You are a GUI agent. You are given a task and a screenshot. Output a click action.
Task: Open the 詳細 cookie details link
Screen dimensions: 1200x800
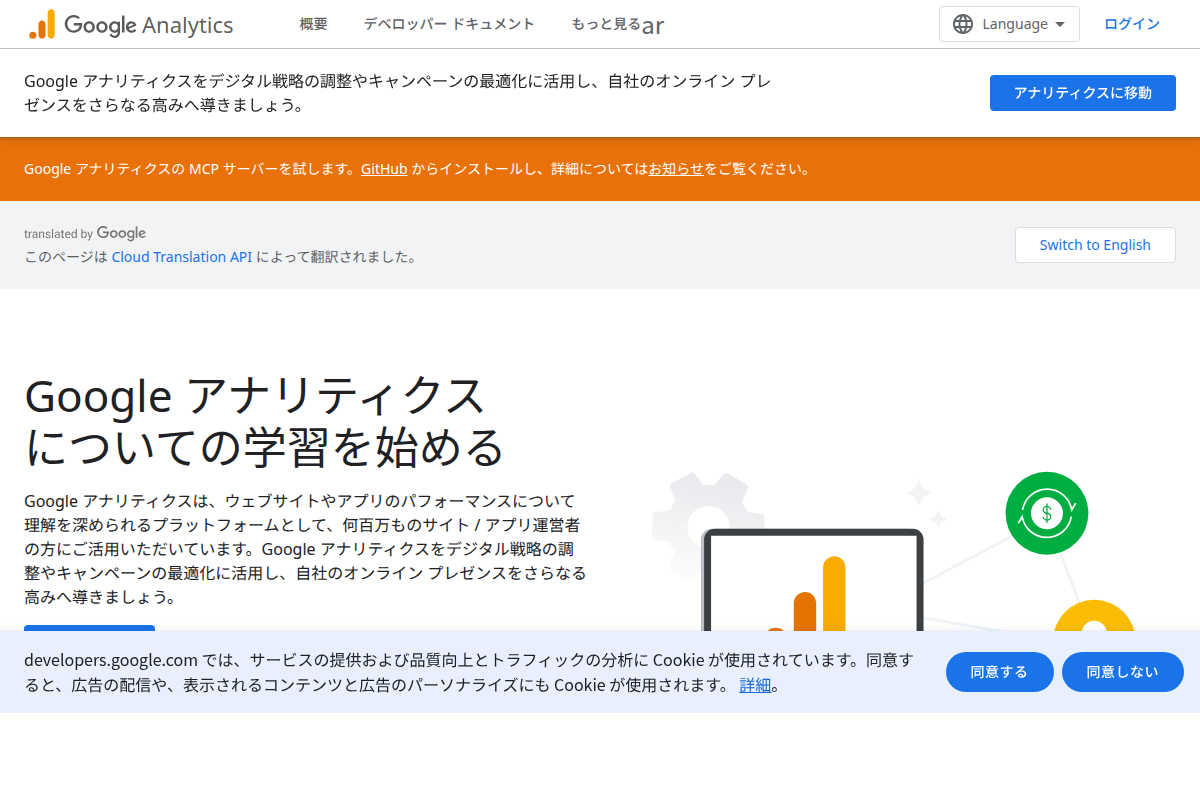tap(755, 685)
